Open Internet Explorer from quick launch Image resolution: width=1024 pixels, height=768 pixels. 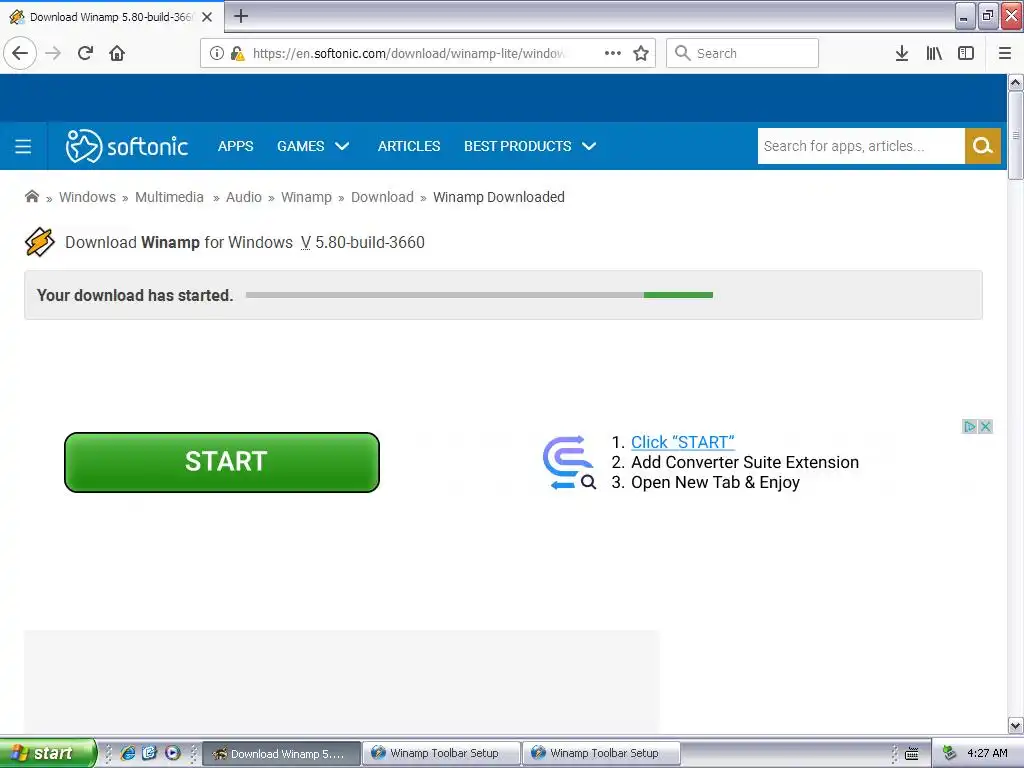click(128, 753)
